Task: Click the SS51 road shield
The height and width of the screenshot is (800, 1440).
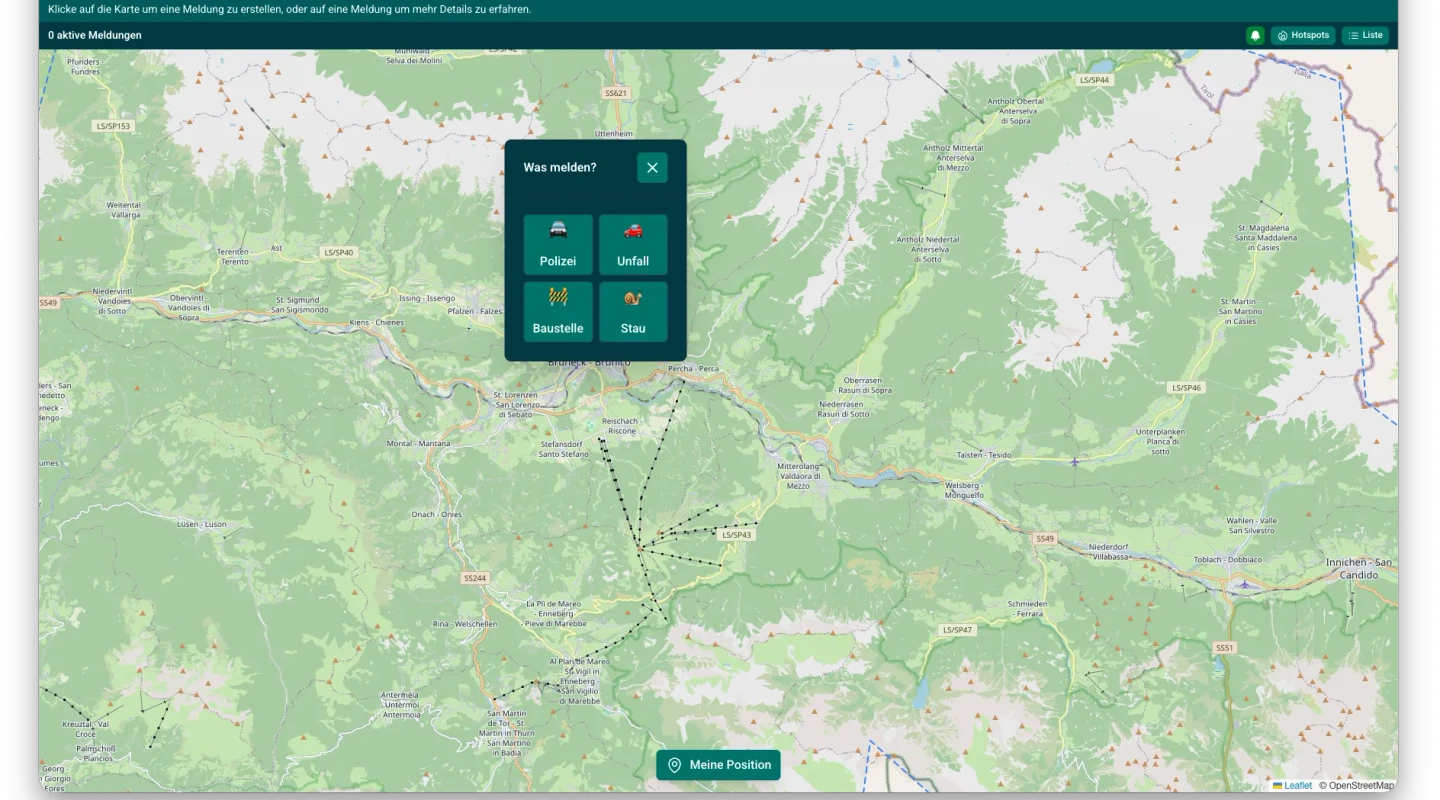Action: pyautogui.click(x=1225, y=648)
